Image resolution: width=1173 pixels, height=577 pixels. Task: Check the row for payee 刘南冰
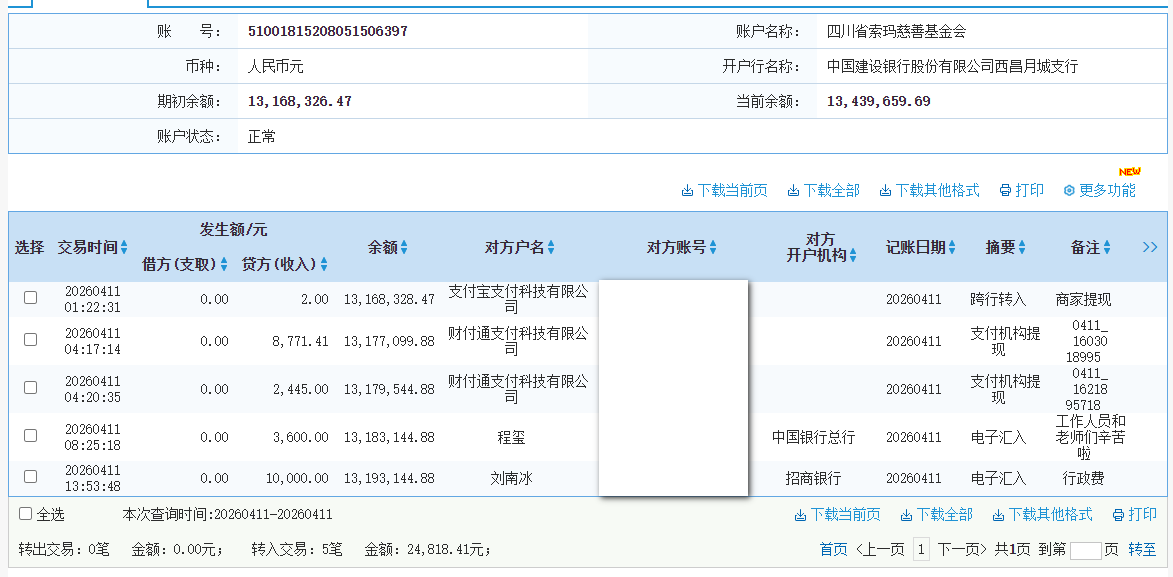click(x=30, y=478)
